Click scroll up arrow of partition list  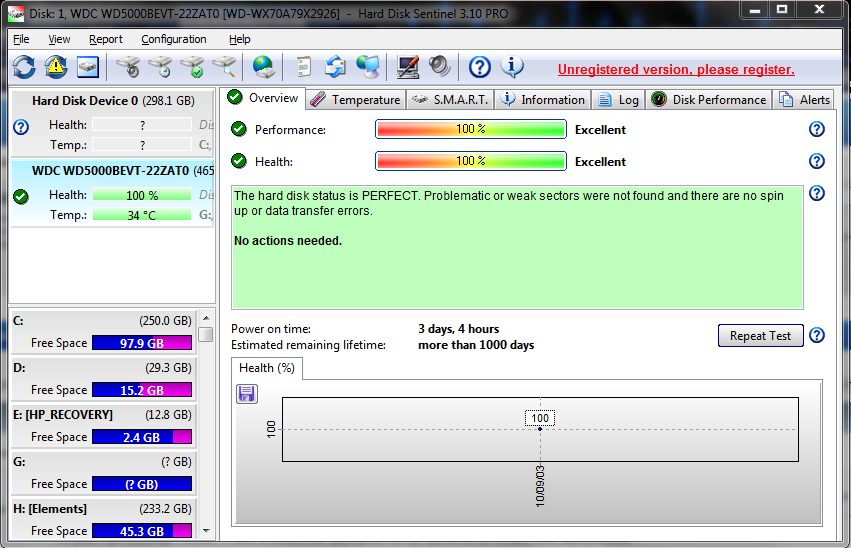pos(206,318)
